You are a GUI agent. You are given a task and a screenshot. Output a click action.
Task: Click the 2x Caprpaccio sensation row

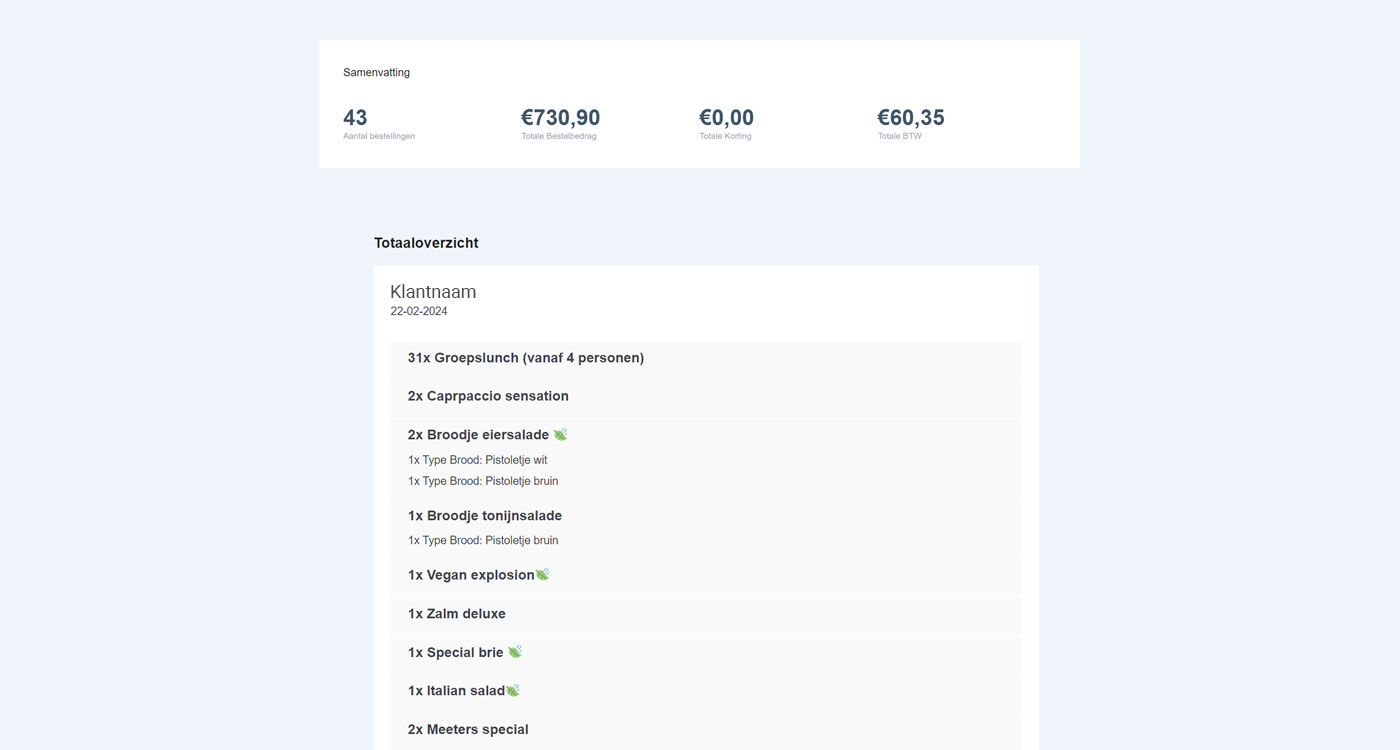tap(706, 397)
